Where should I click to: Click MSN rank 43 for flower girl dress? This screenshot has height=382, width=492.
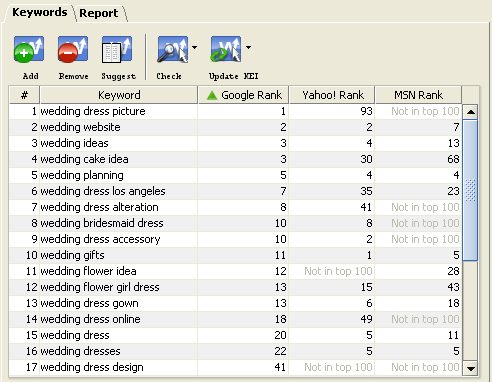click(453, 287)
